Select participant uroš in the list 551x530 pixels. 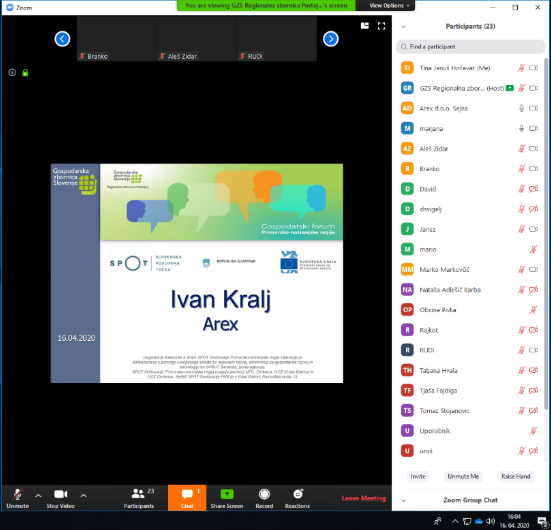pos(470,451)
